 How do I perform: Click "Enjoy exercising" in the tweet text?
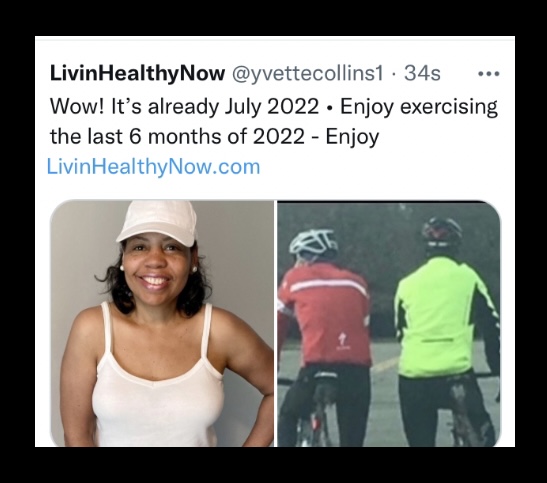tap(419, 107)
